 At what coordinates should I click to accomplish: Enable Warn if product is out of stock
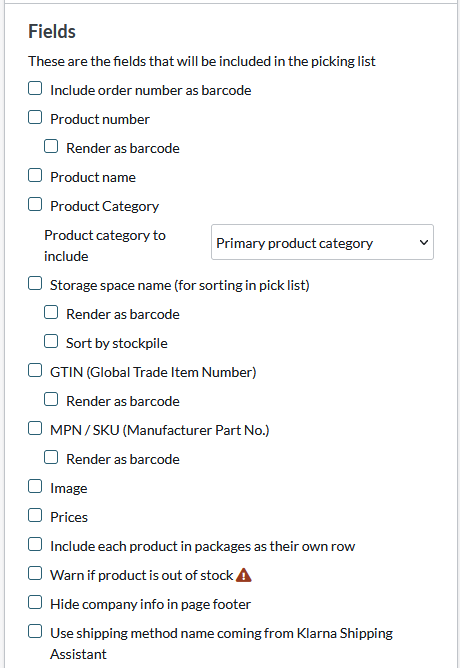coord(35,573)
